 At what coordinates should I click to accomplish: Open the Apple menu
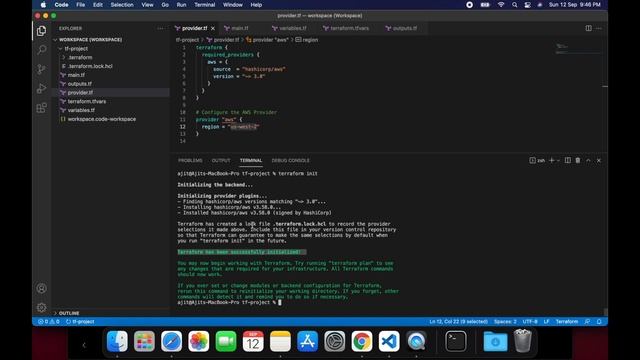tap(43, 5)
